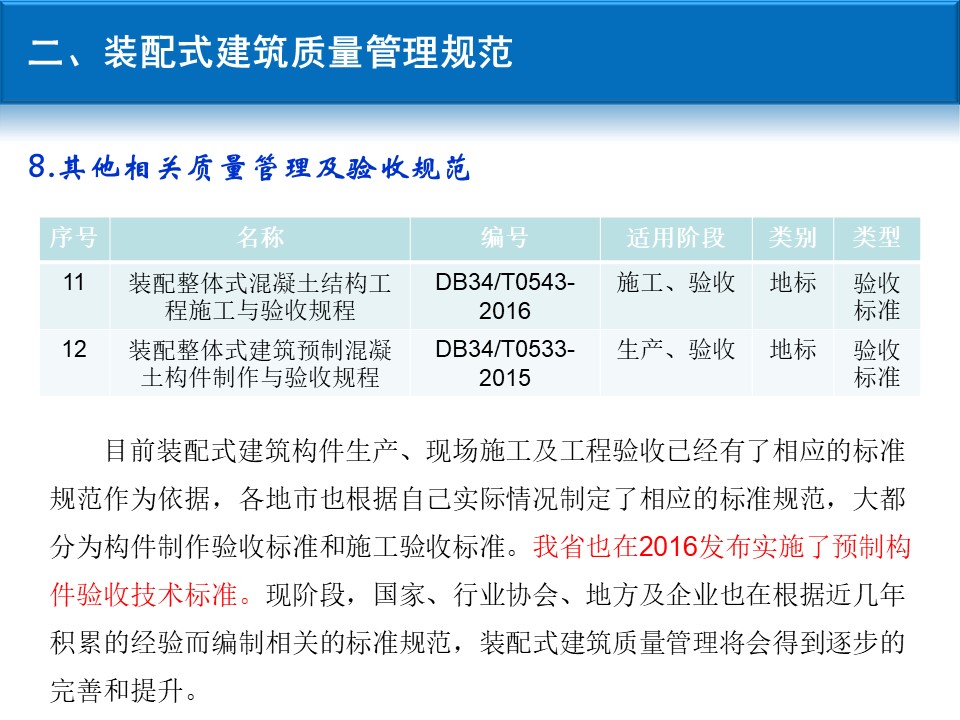
Task: Click 验收标准 in row 12
Action: tap(877, 363)
